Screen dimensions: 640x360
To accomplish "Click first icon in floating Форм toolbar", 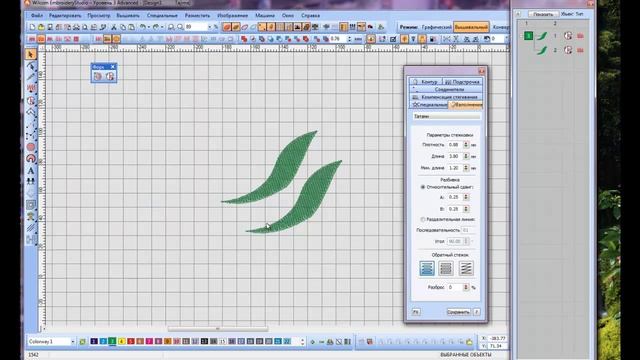I will pos(98,76).
